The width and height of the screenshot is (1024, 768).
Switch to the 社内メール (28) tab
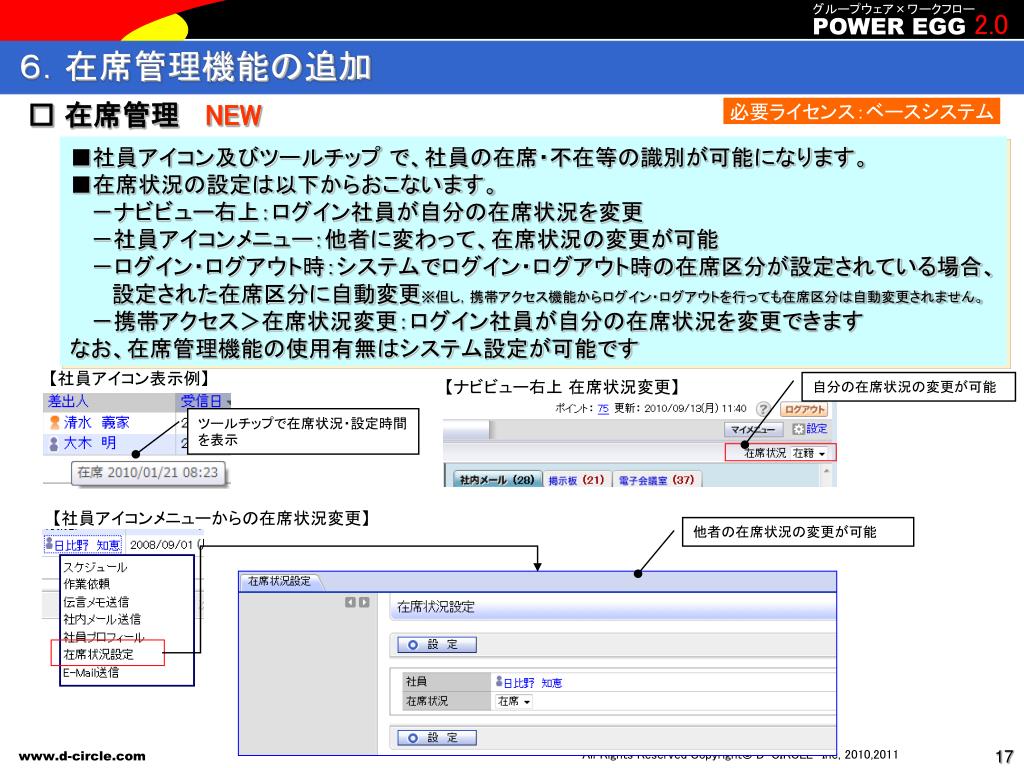(x=496, y=479)
